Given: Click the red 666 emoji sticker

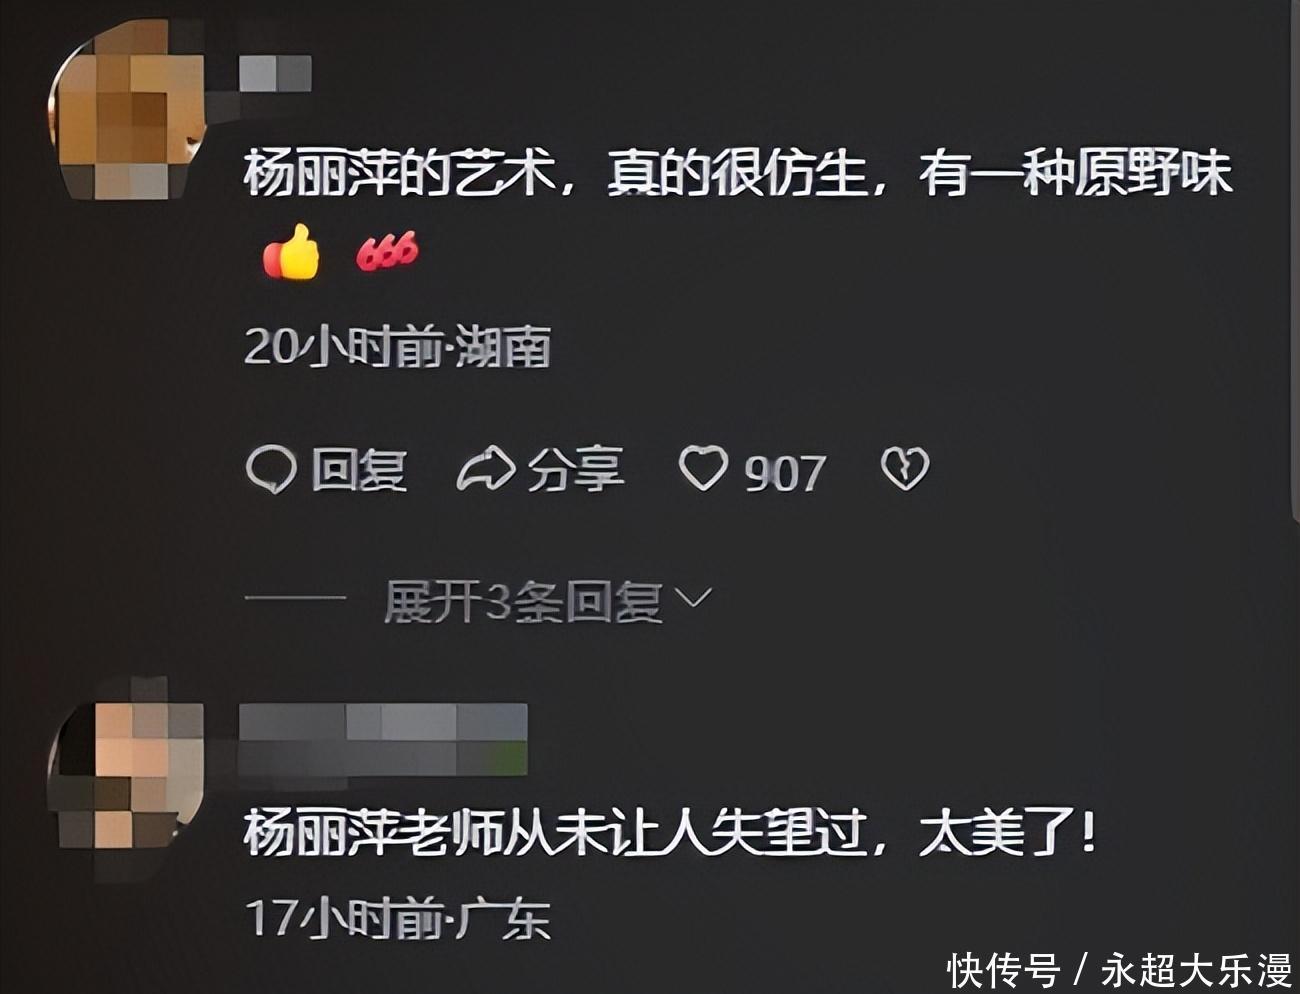Looking at the screenshot, I should point(387,250).
